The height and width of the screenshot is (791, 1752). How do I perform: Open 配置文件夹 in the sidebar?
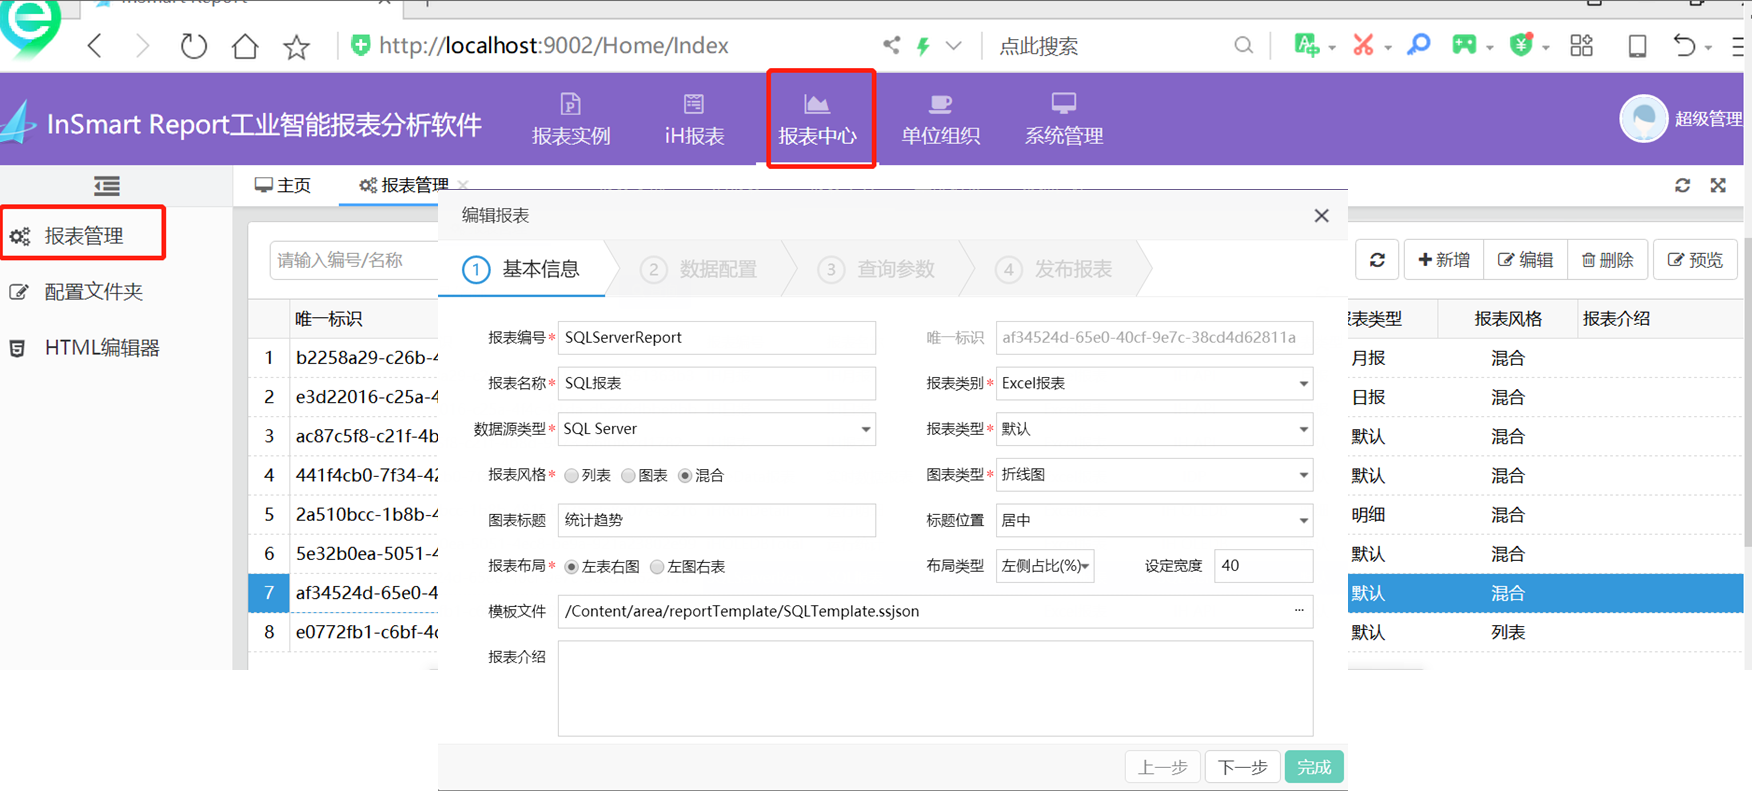click(x=94, y=292)
